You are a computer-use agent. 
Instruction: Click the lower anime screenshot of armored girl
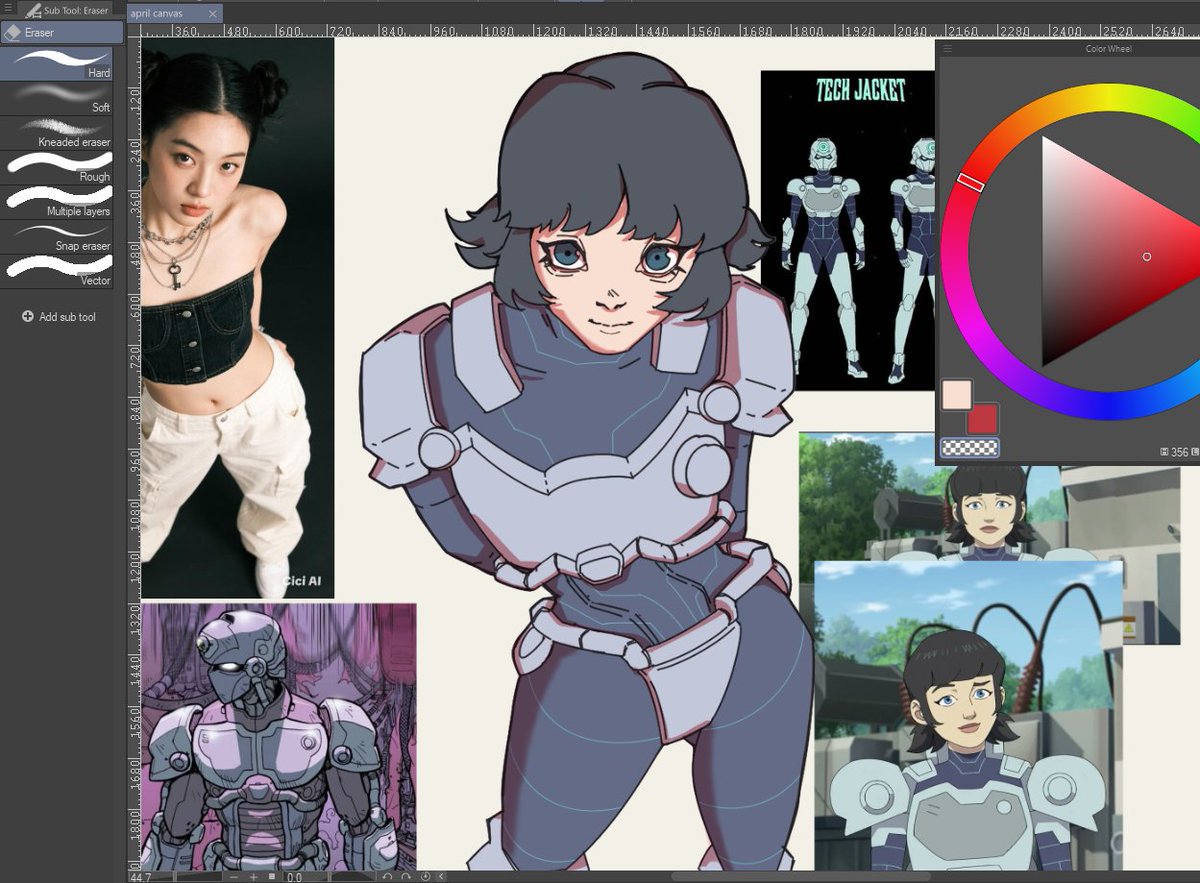coord(968,715)
